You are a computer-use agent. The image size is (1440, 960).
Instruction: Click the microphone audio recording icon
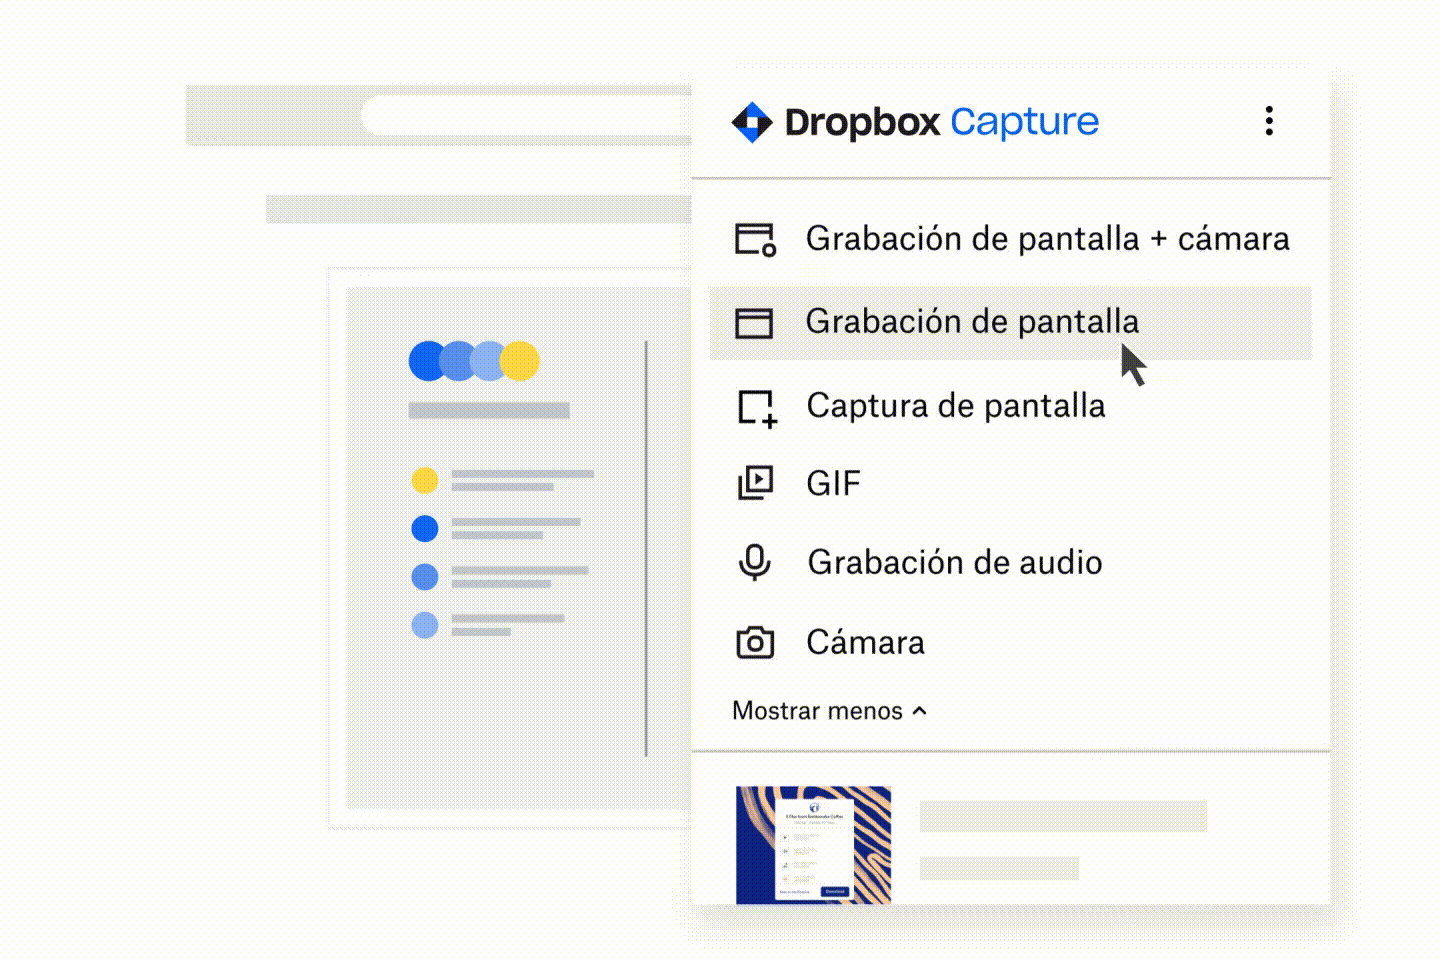(x=755, y=562)
